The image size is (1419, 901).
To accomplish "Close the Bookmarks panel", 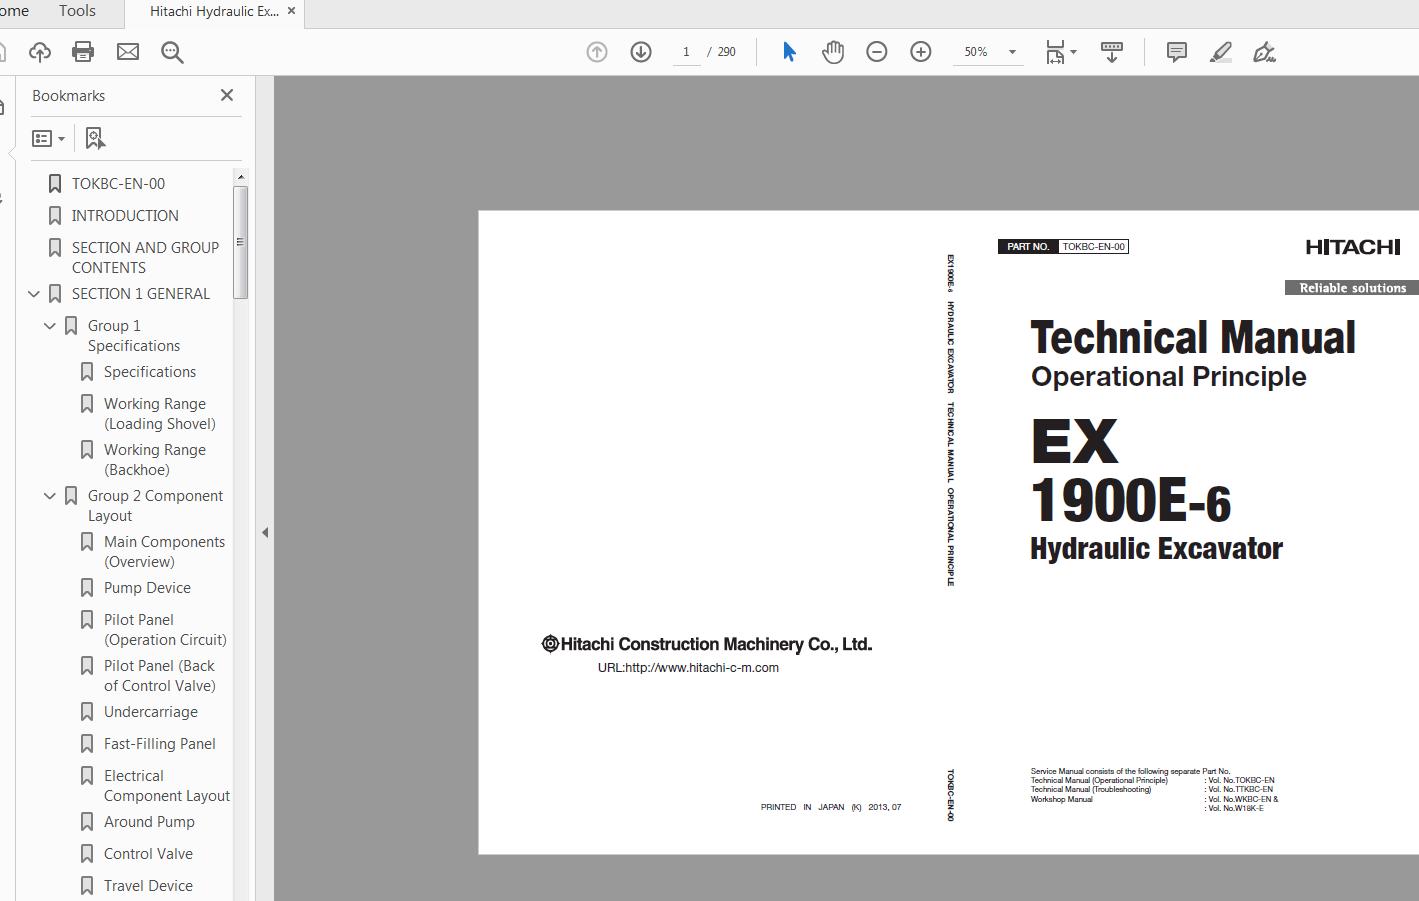I will point(227,95).
